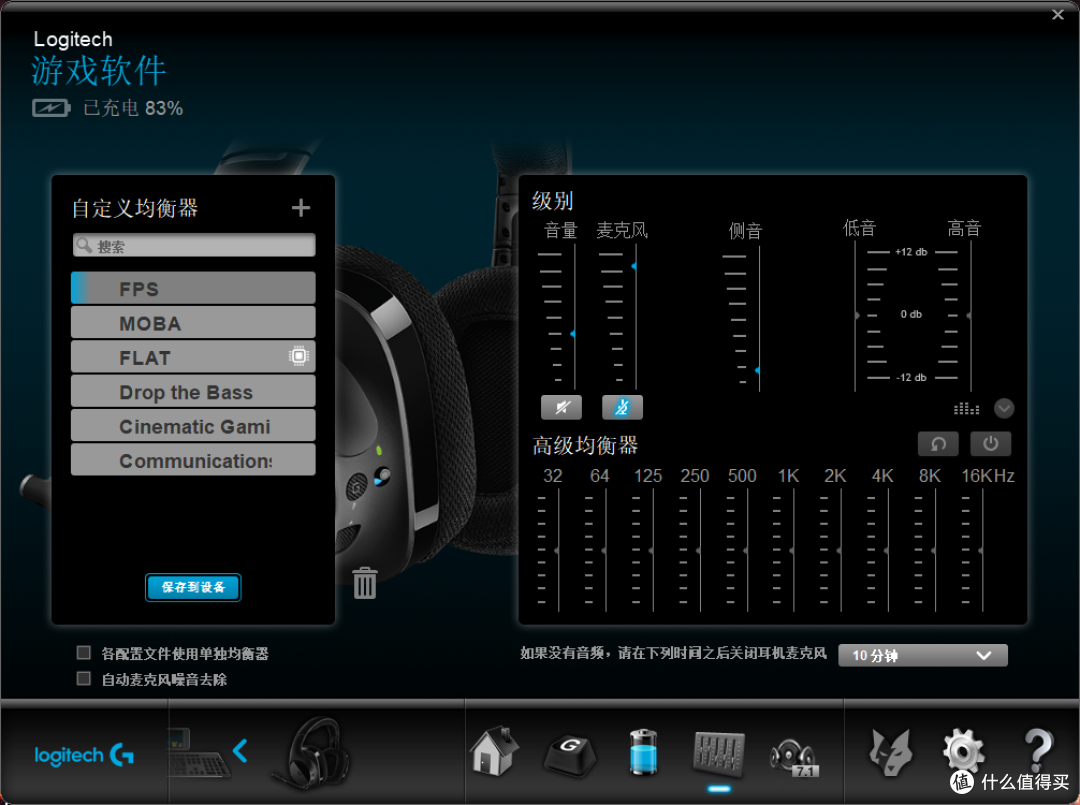1080x805 pixels.
Task: Click the left arrow device switcher
Action: coord(240,751)
